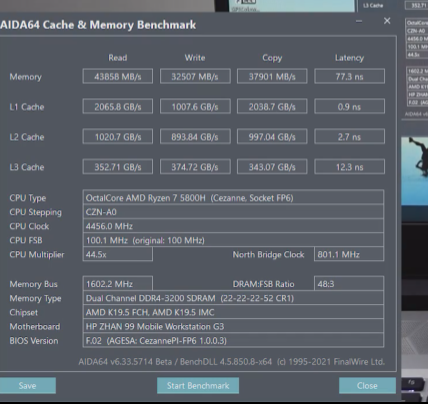
Task: Select Memory Read value 43858 MB/s
Action: pos(118,76)
